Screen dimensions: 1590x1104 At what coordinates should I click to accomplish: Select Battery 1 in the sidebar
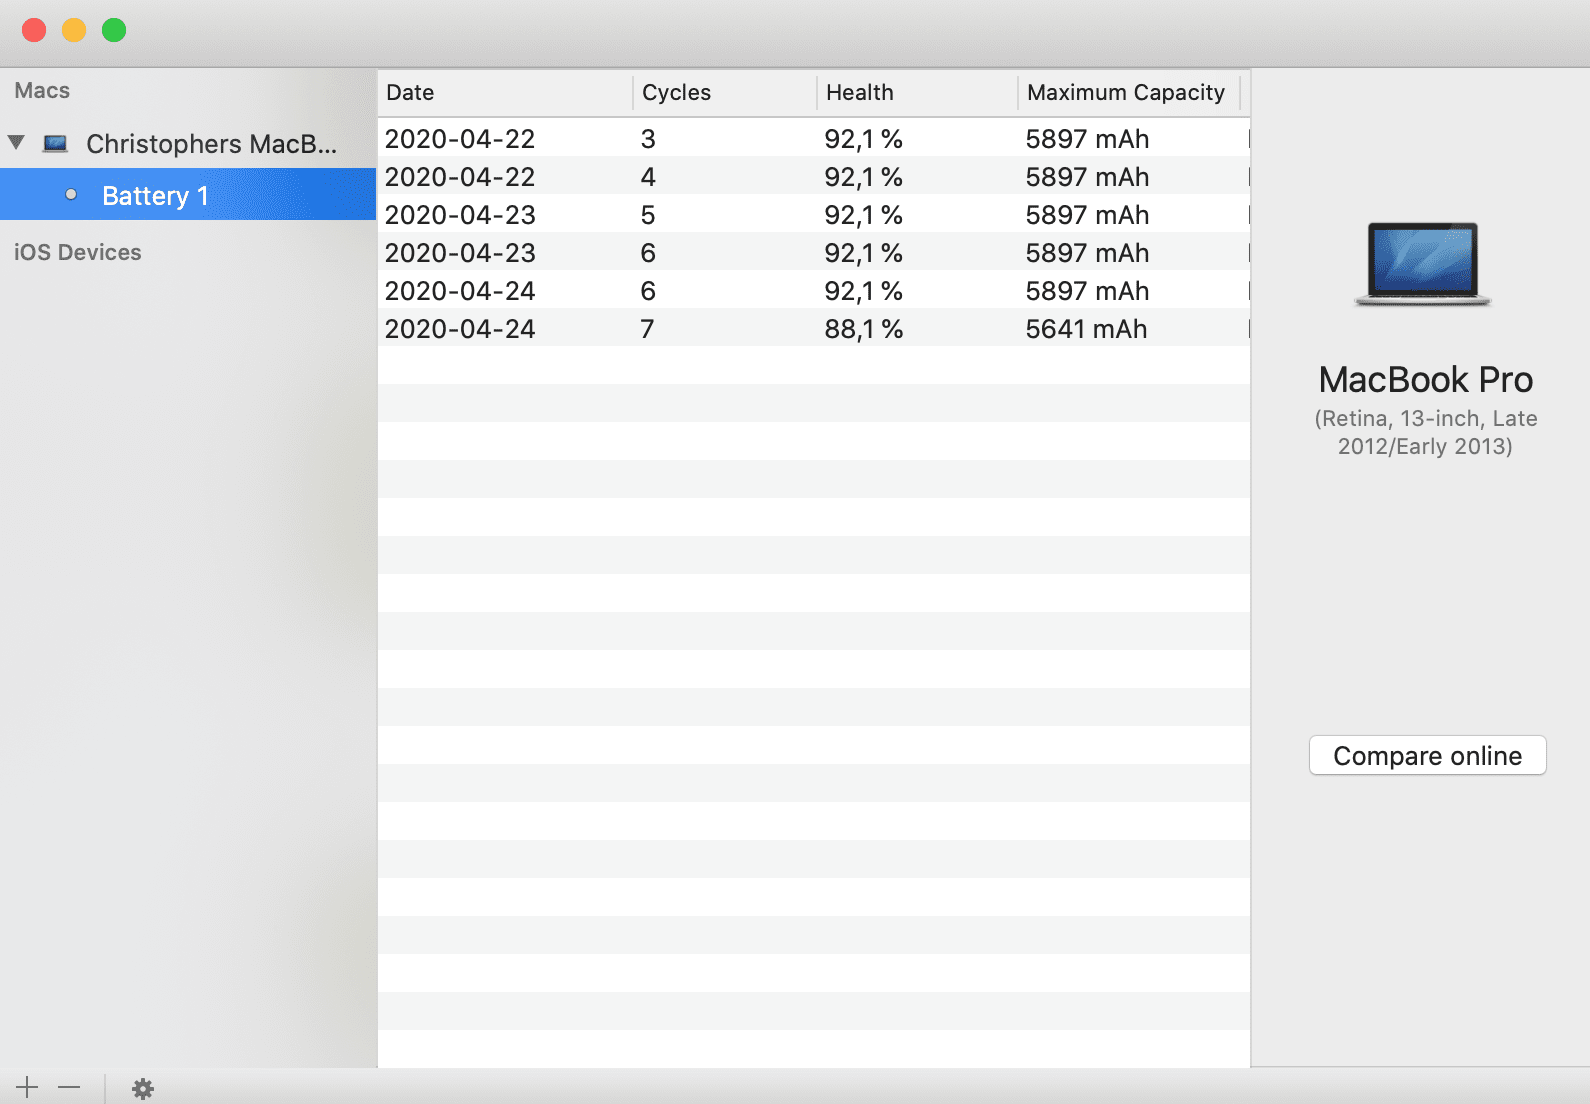pos(188,195)
